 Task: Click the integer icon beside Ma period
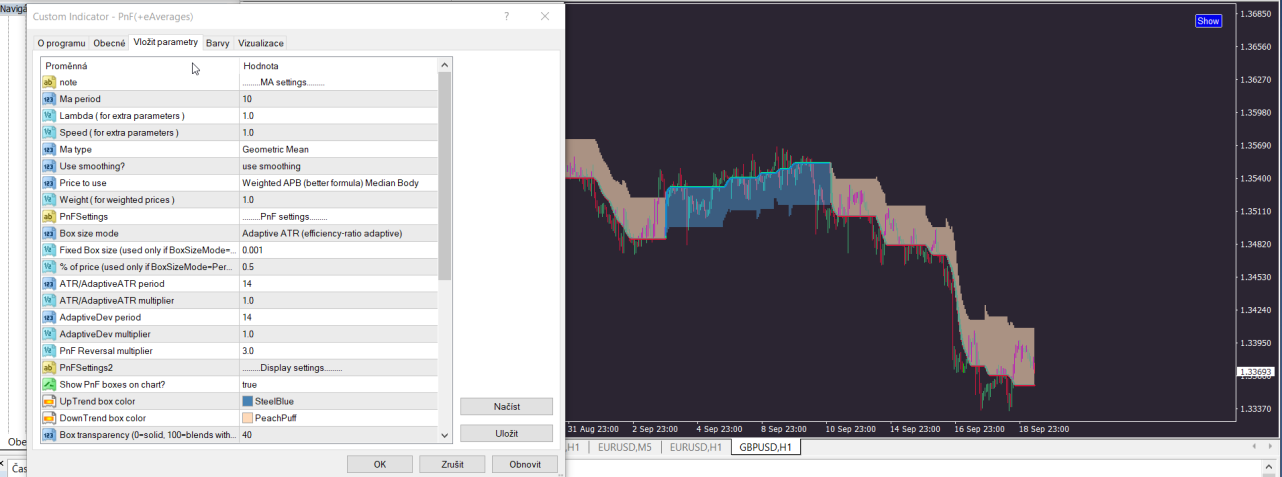(49, 99)
